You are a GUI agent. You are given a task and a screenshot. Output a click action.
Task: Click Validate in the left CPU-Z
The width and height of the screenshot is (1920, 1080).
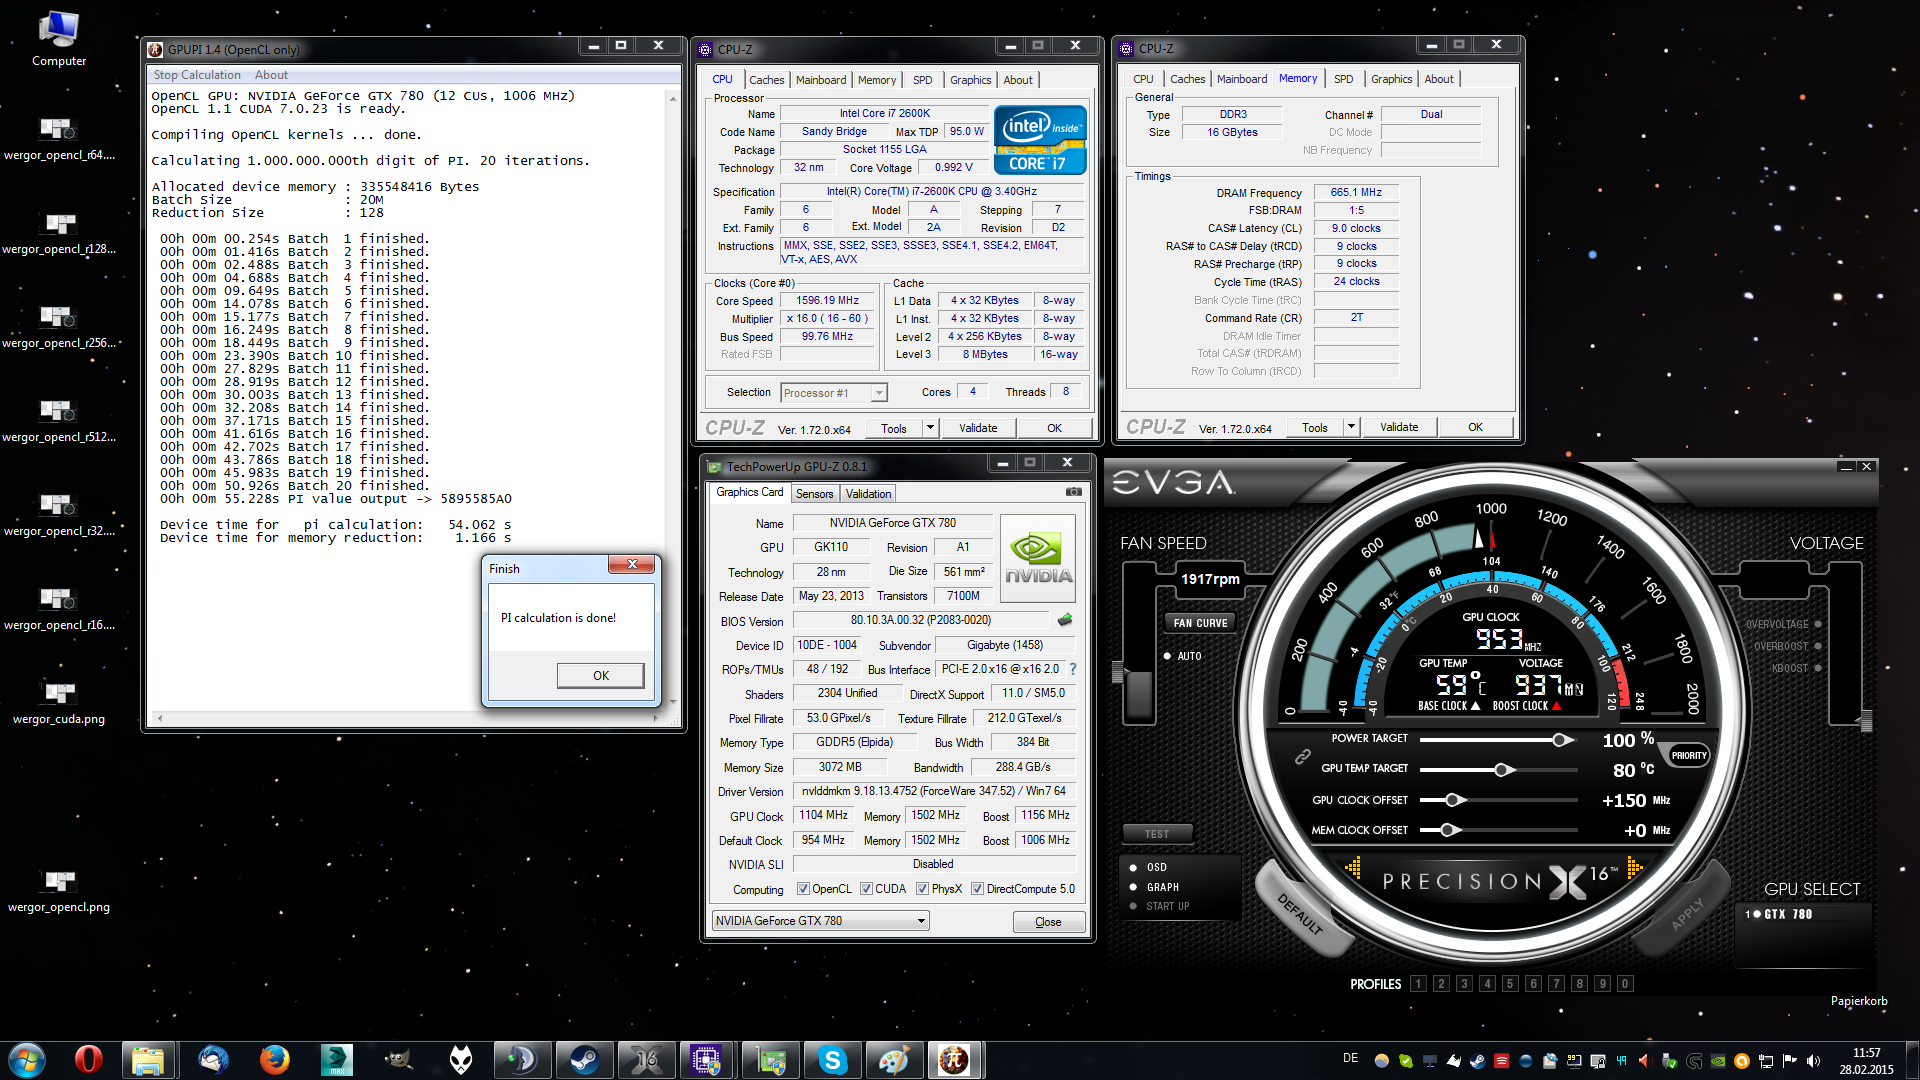[x=978, y=428]
